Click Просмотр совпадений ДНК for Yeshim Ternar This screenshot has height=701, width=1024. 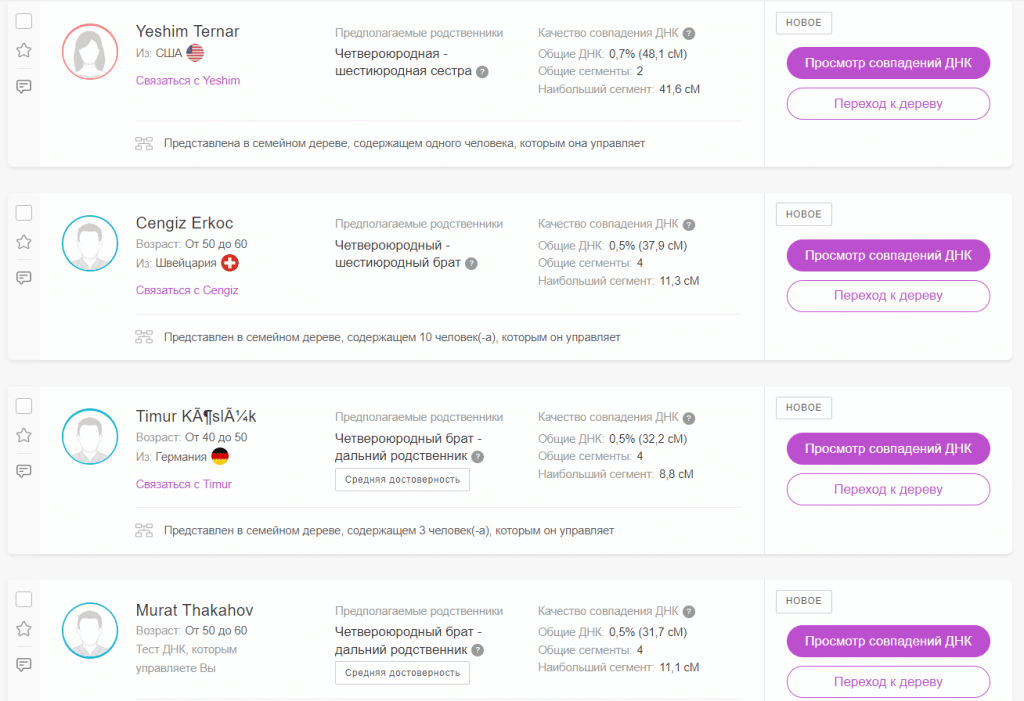click(x=888, y=63)
